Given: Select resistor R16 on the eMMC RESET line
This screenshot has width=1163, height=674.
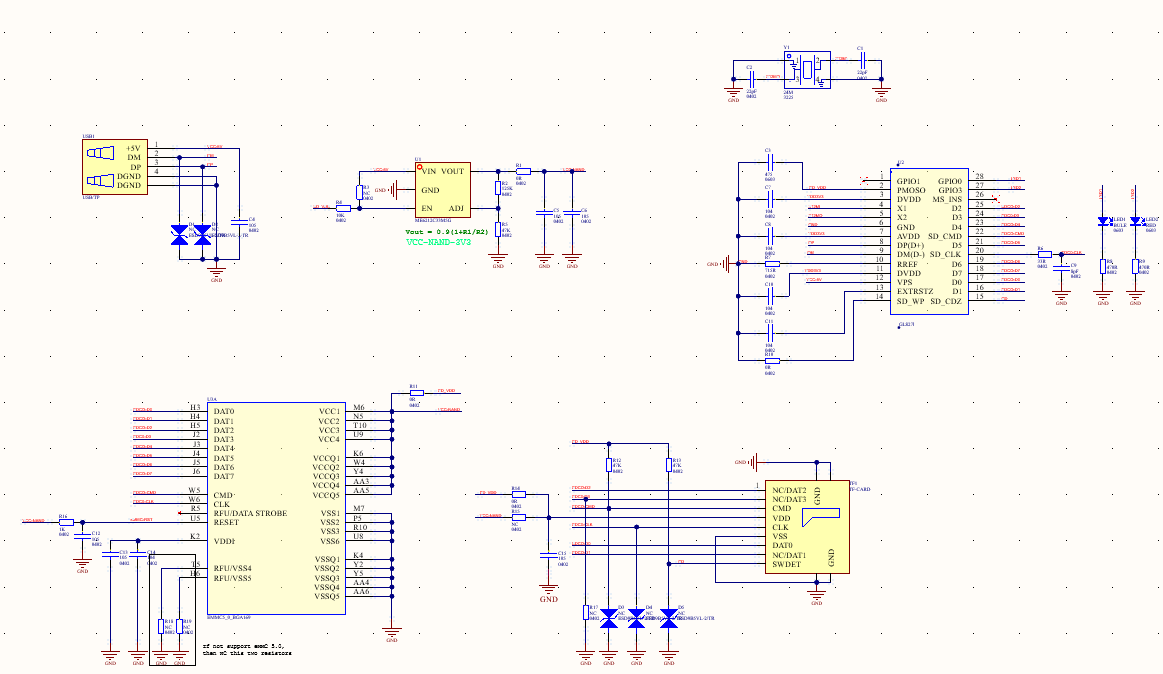Looking at the screenshot, I should (66, 522).
